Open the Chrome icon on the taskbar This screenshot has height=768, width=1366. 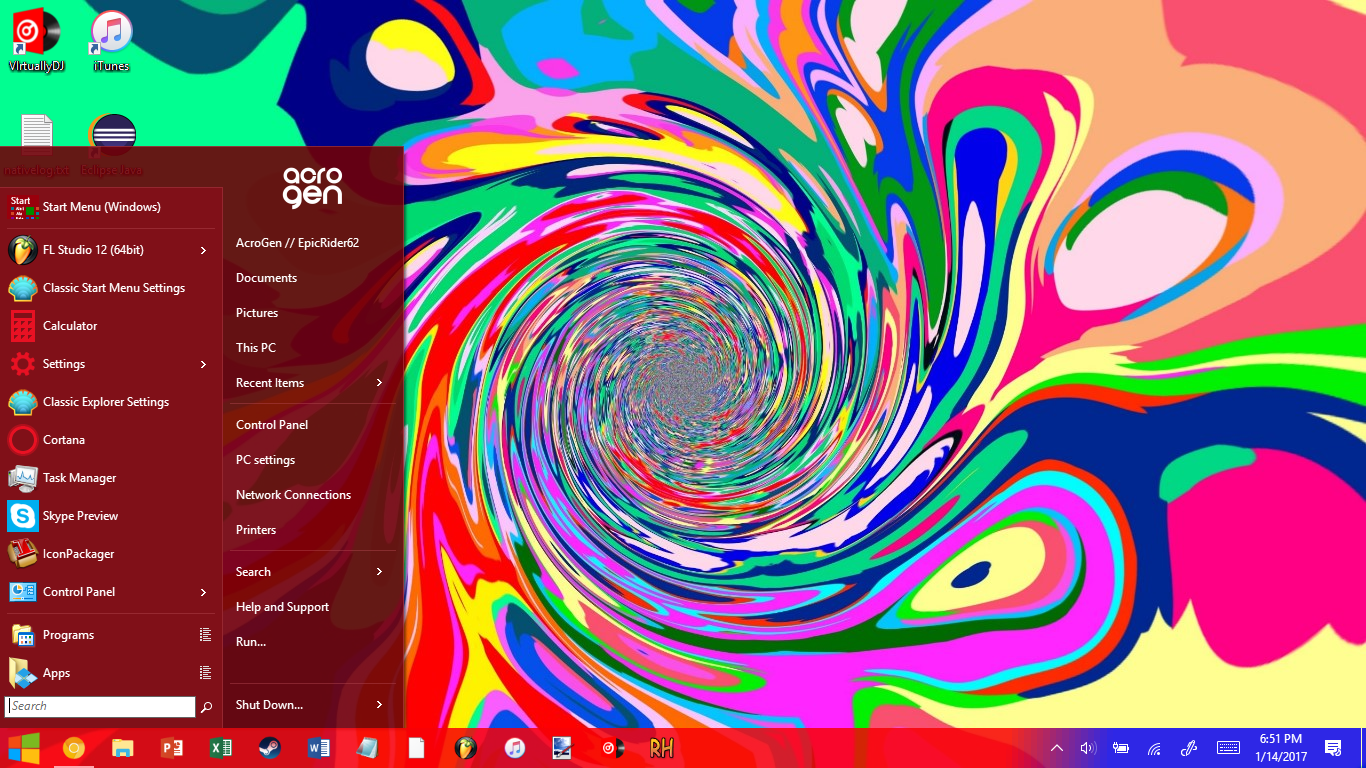[73, 748]
